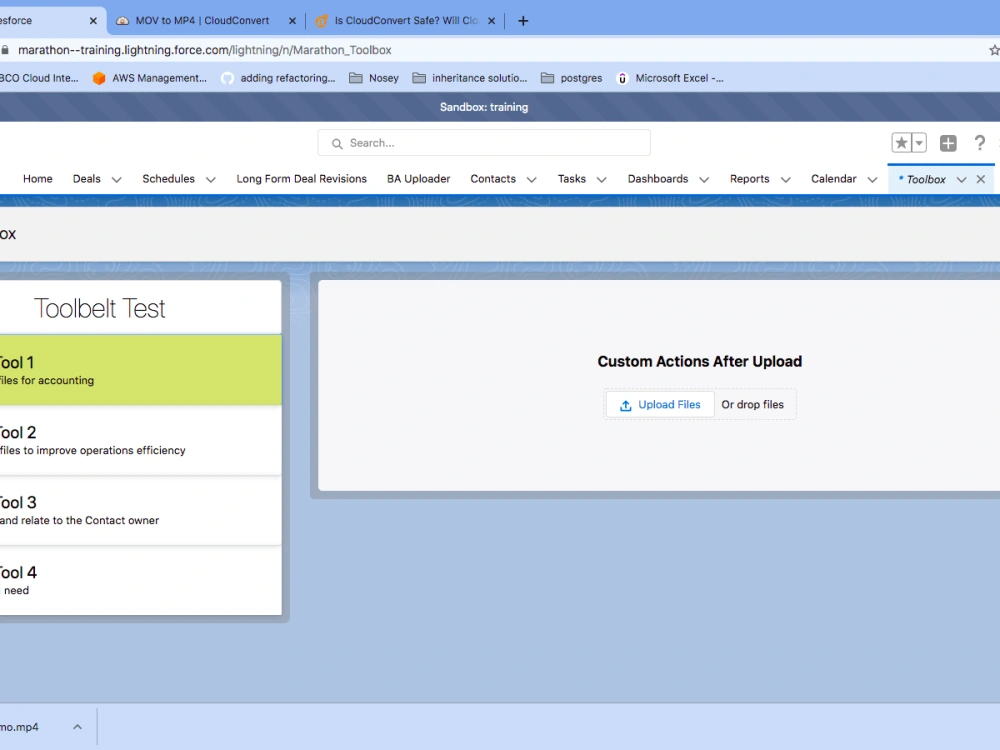Open the Schedules nav tab
The image size is (1000, 750).
[x=168, y=179]
